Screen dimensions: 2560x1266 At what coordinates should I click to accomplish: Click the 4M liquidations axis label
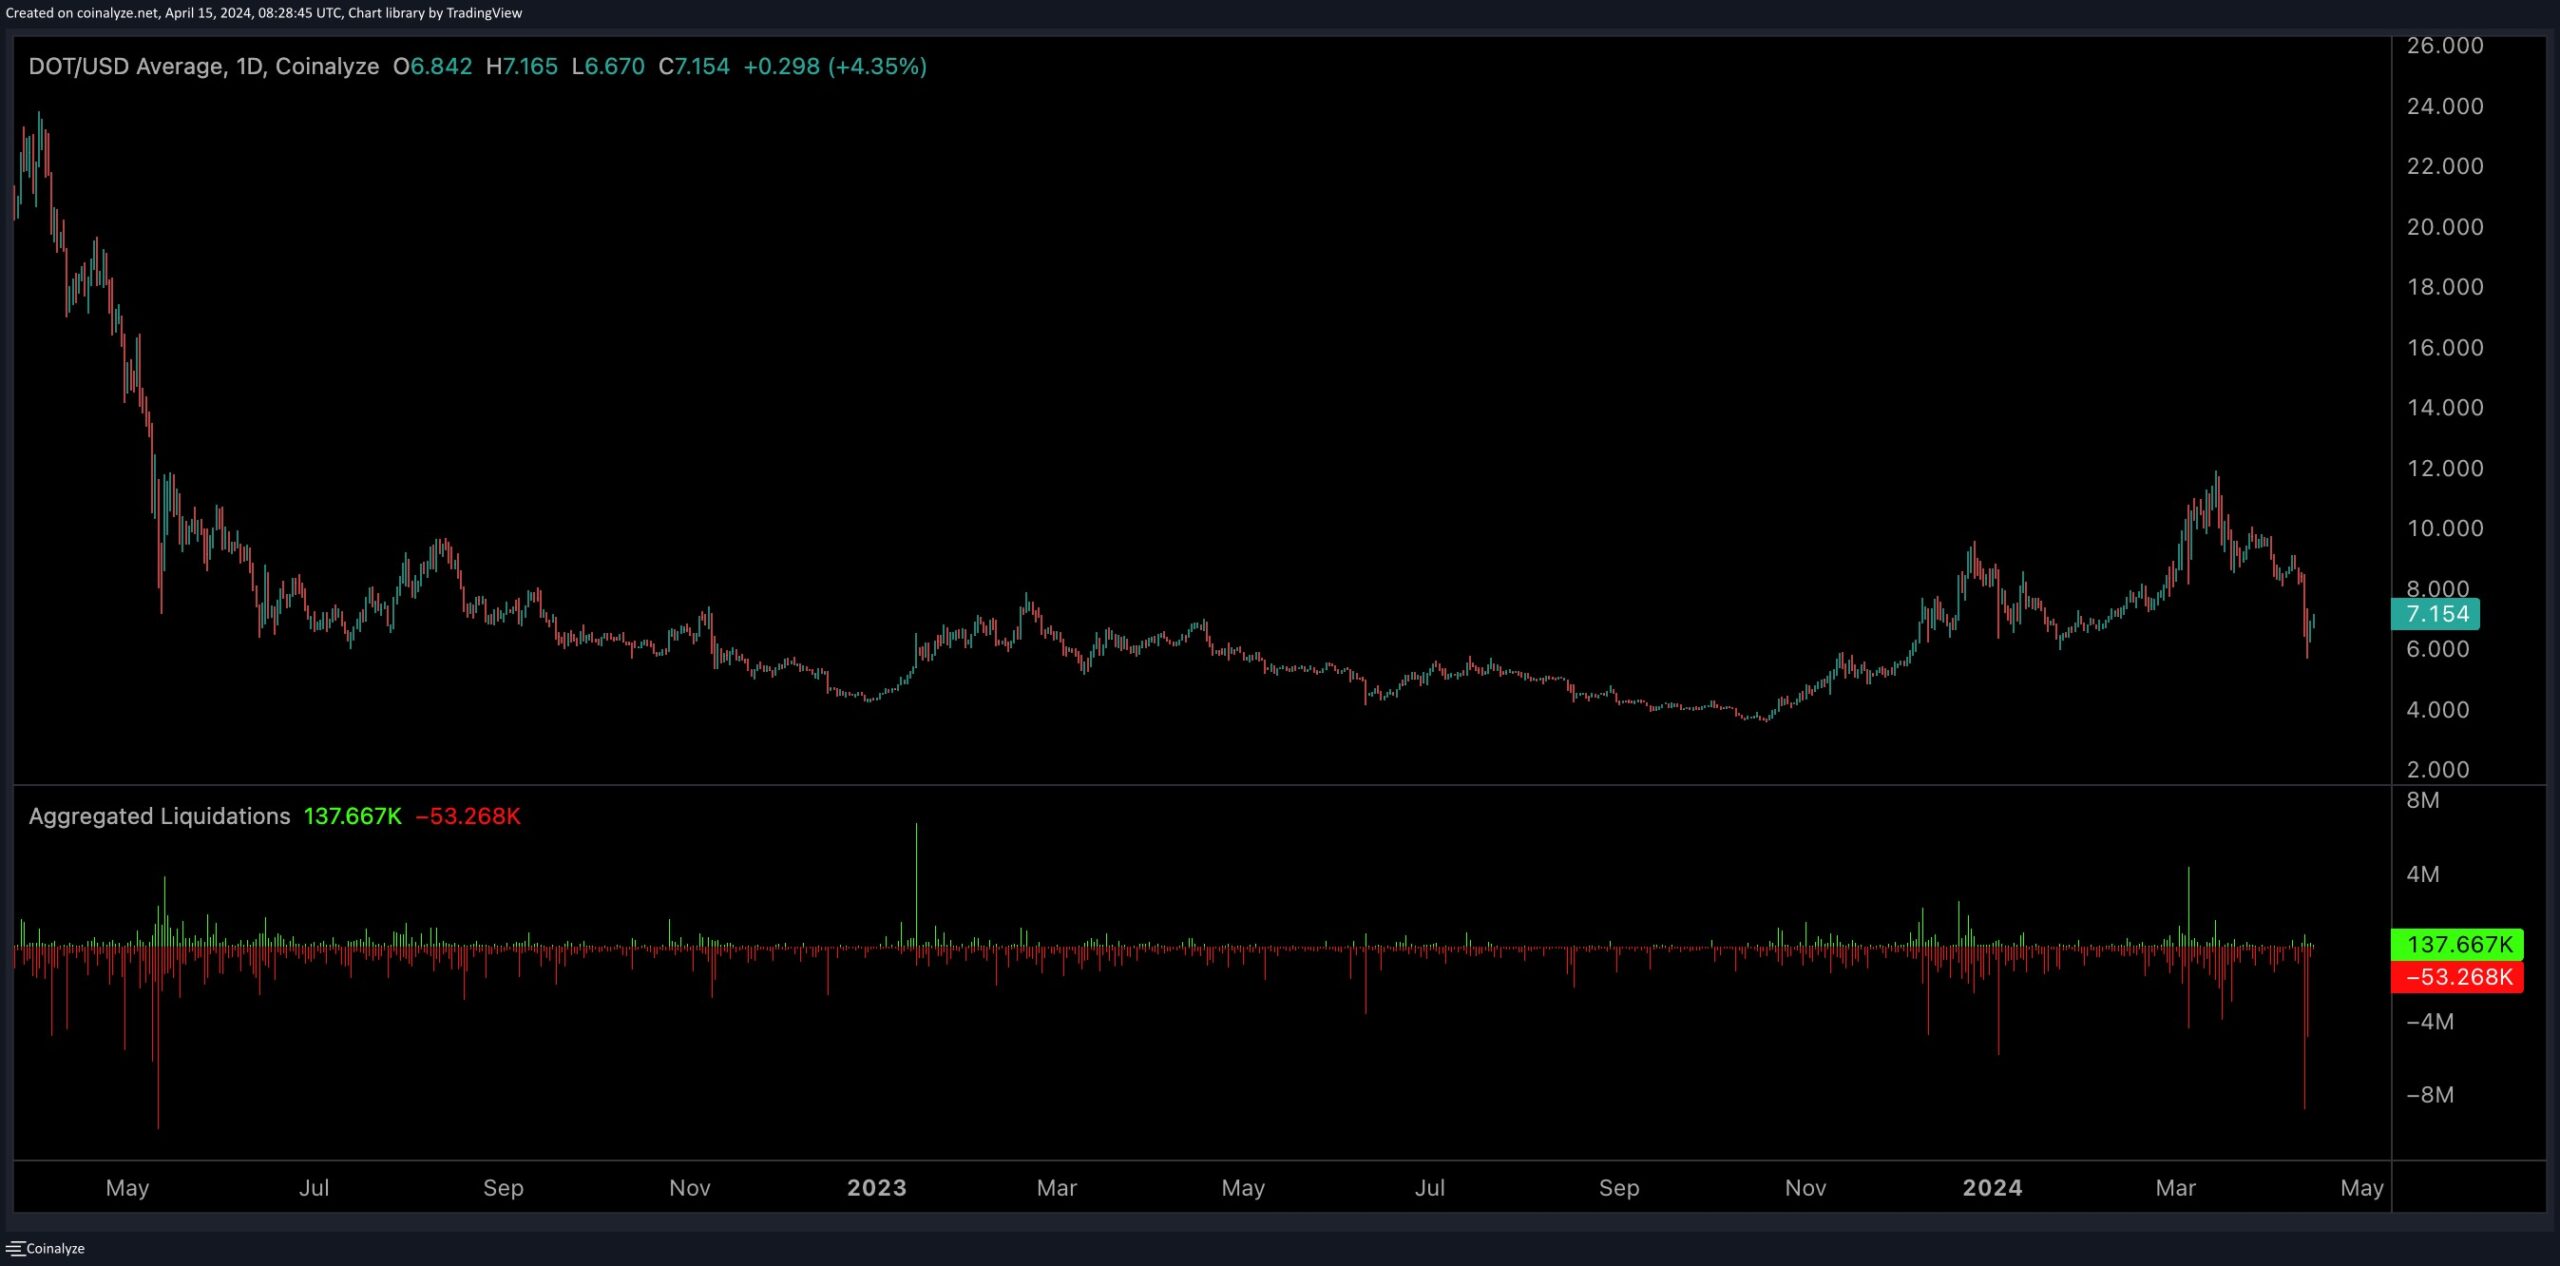[x=2423, y=875]
